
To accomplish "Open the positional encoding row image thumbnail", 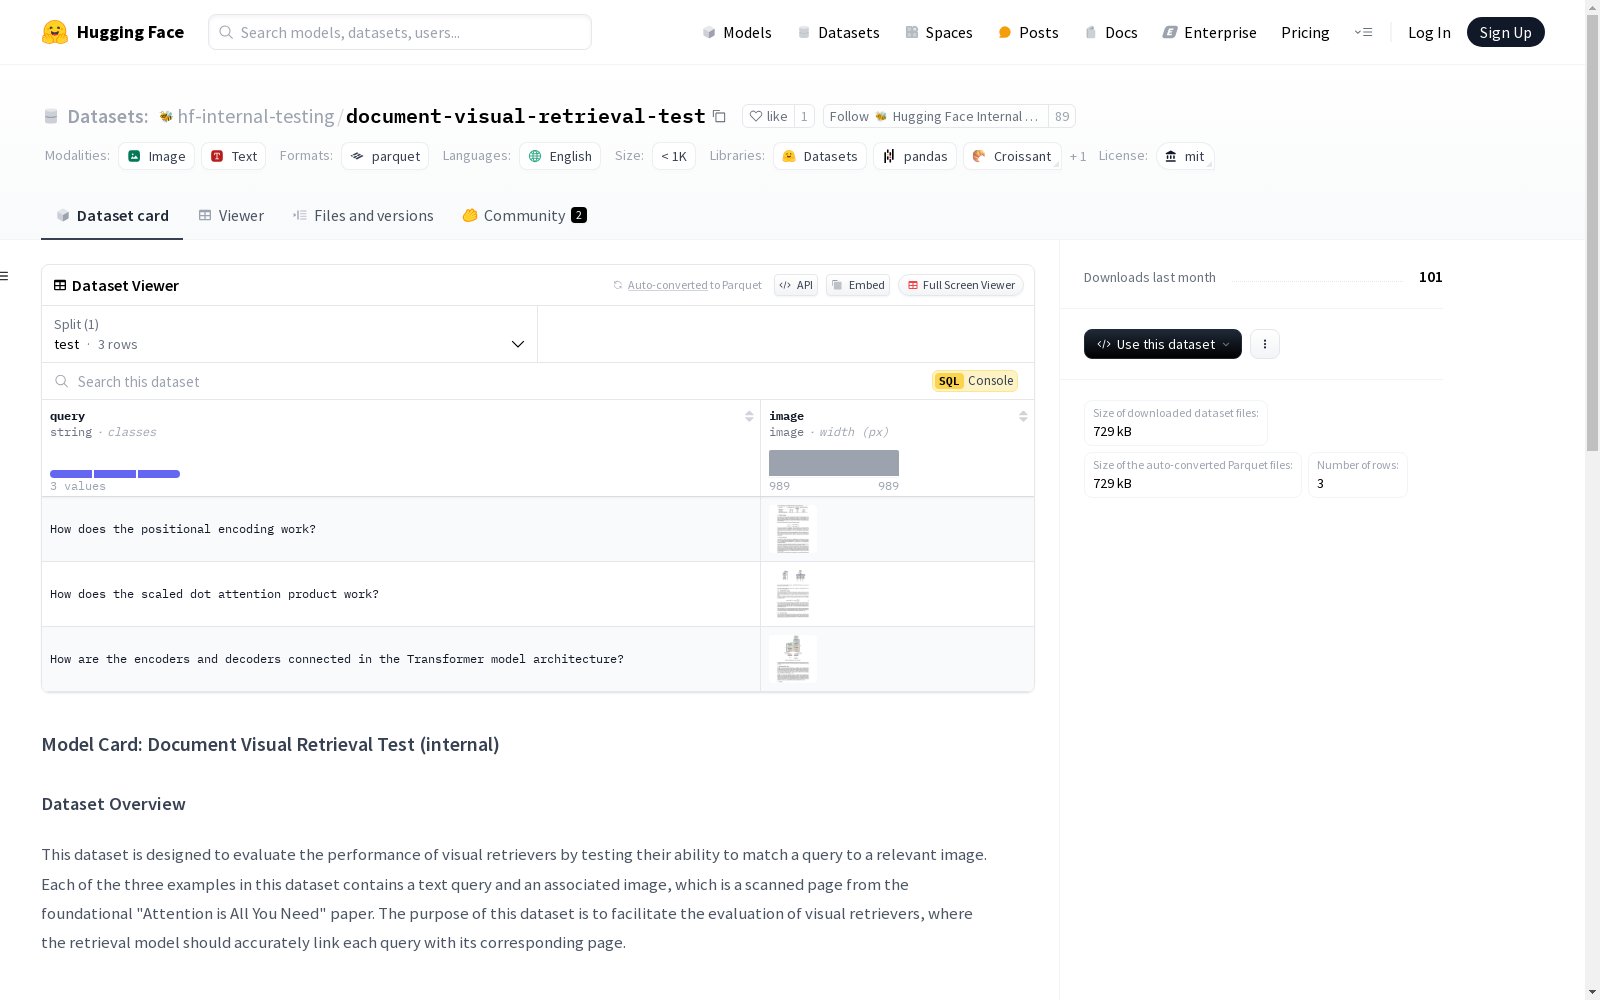I will tap(793, 529).
